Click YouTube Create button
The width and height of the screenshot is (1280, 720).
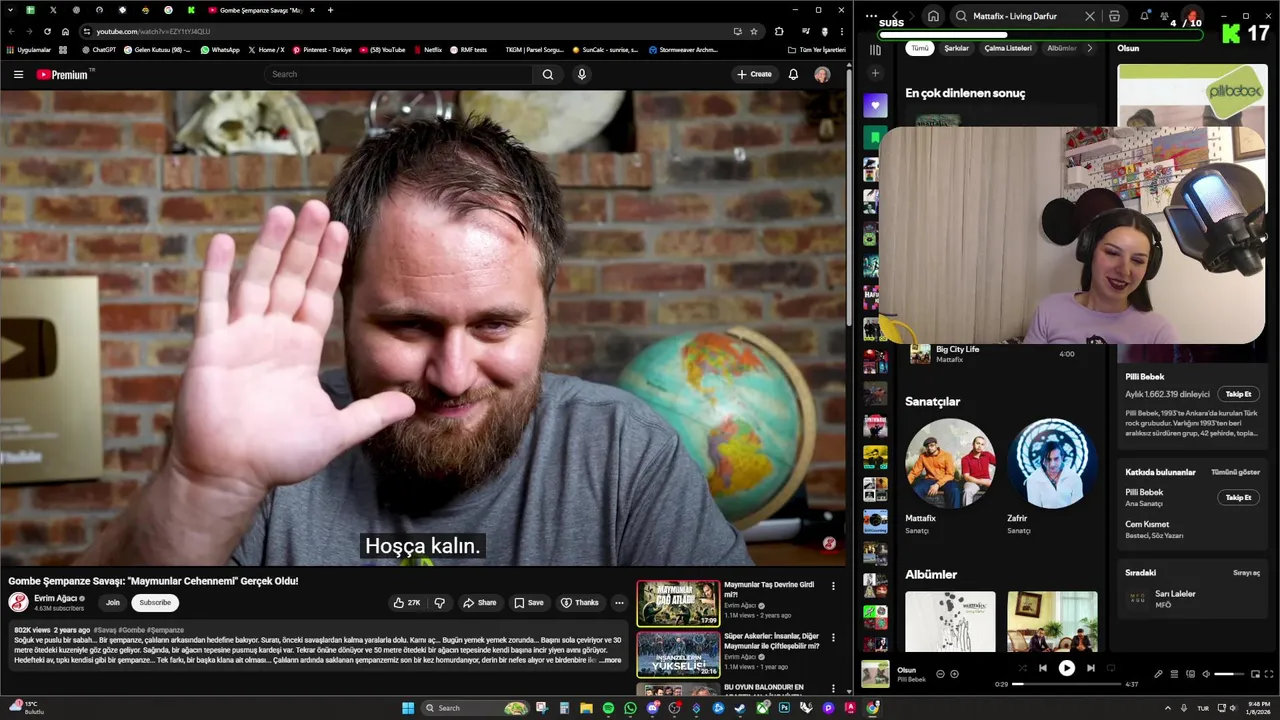(x=754, y=74)
